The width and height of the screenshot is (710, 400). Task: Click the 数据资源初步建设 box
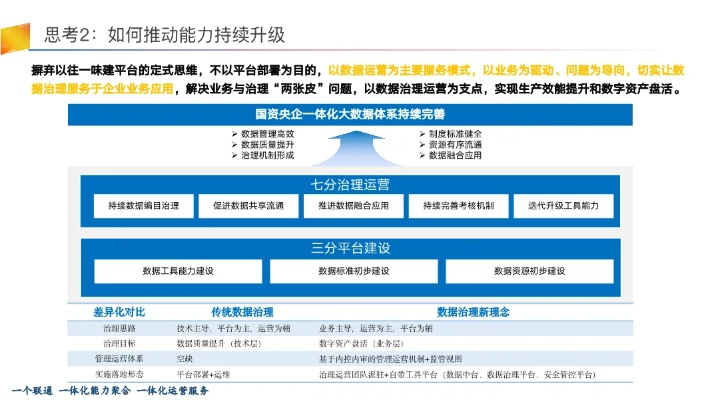[x=529, y=271]
